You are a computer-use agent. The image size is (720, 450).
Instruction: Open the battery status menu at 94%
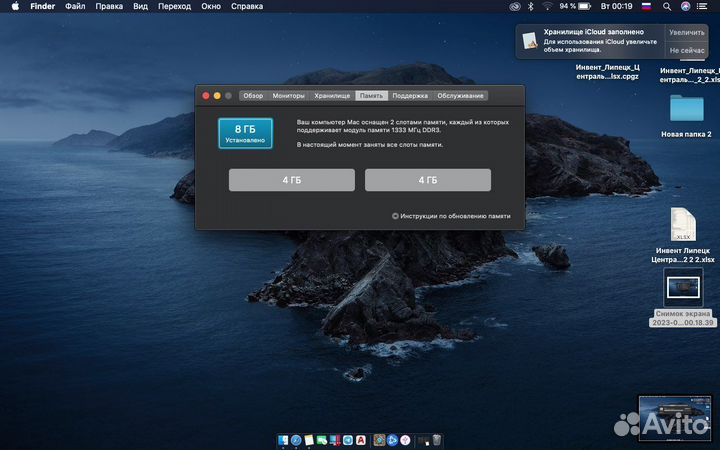click(x=576, y=6)
